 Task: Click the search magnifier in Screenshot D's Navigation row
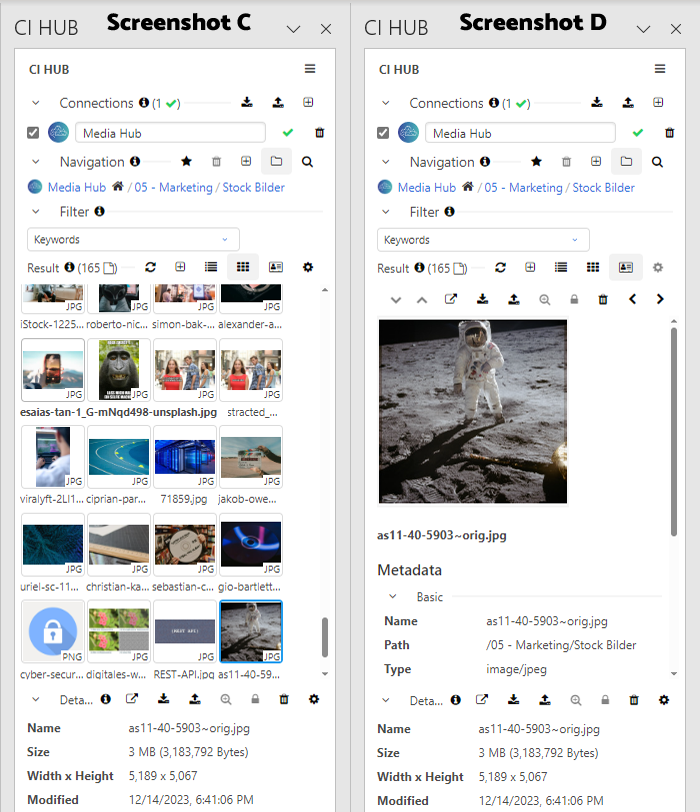[x=657, y=162]
